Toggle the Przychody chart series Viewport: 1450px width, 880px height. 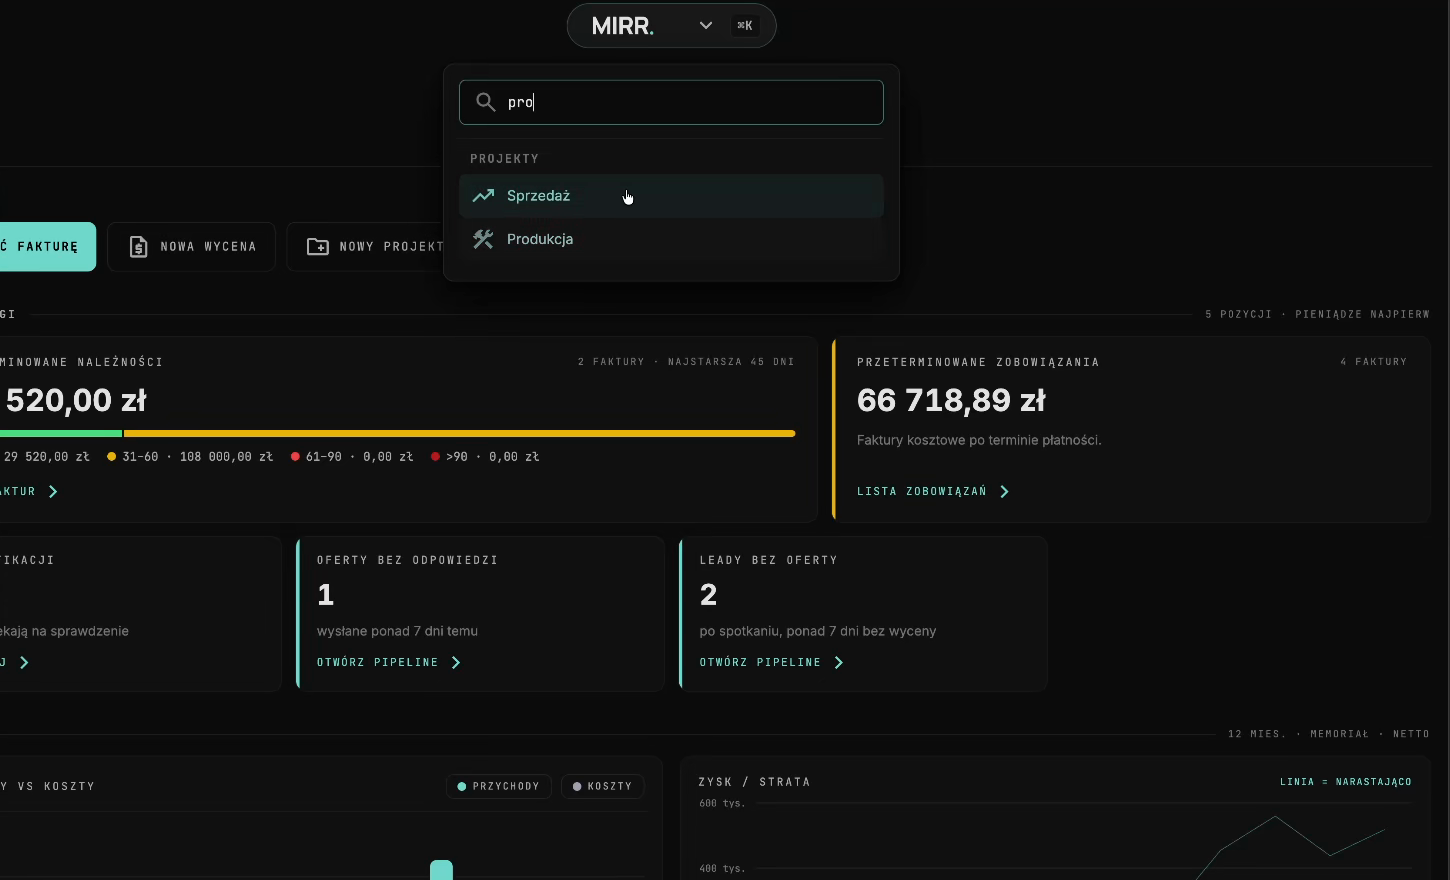click(x=498, y=787)
